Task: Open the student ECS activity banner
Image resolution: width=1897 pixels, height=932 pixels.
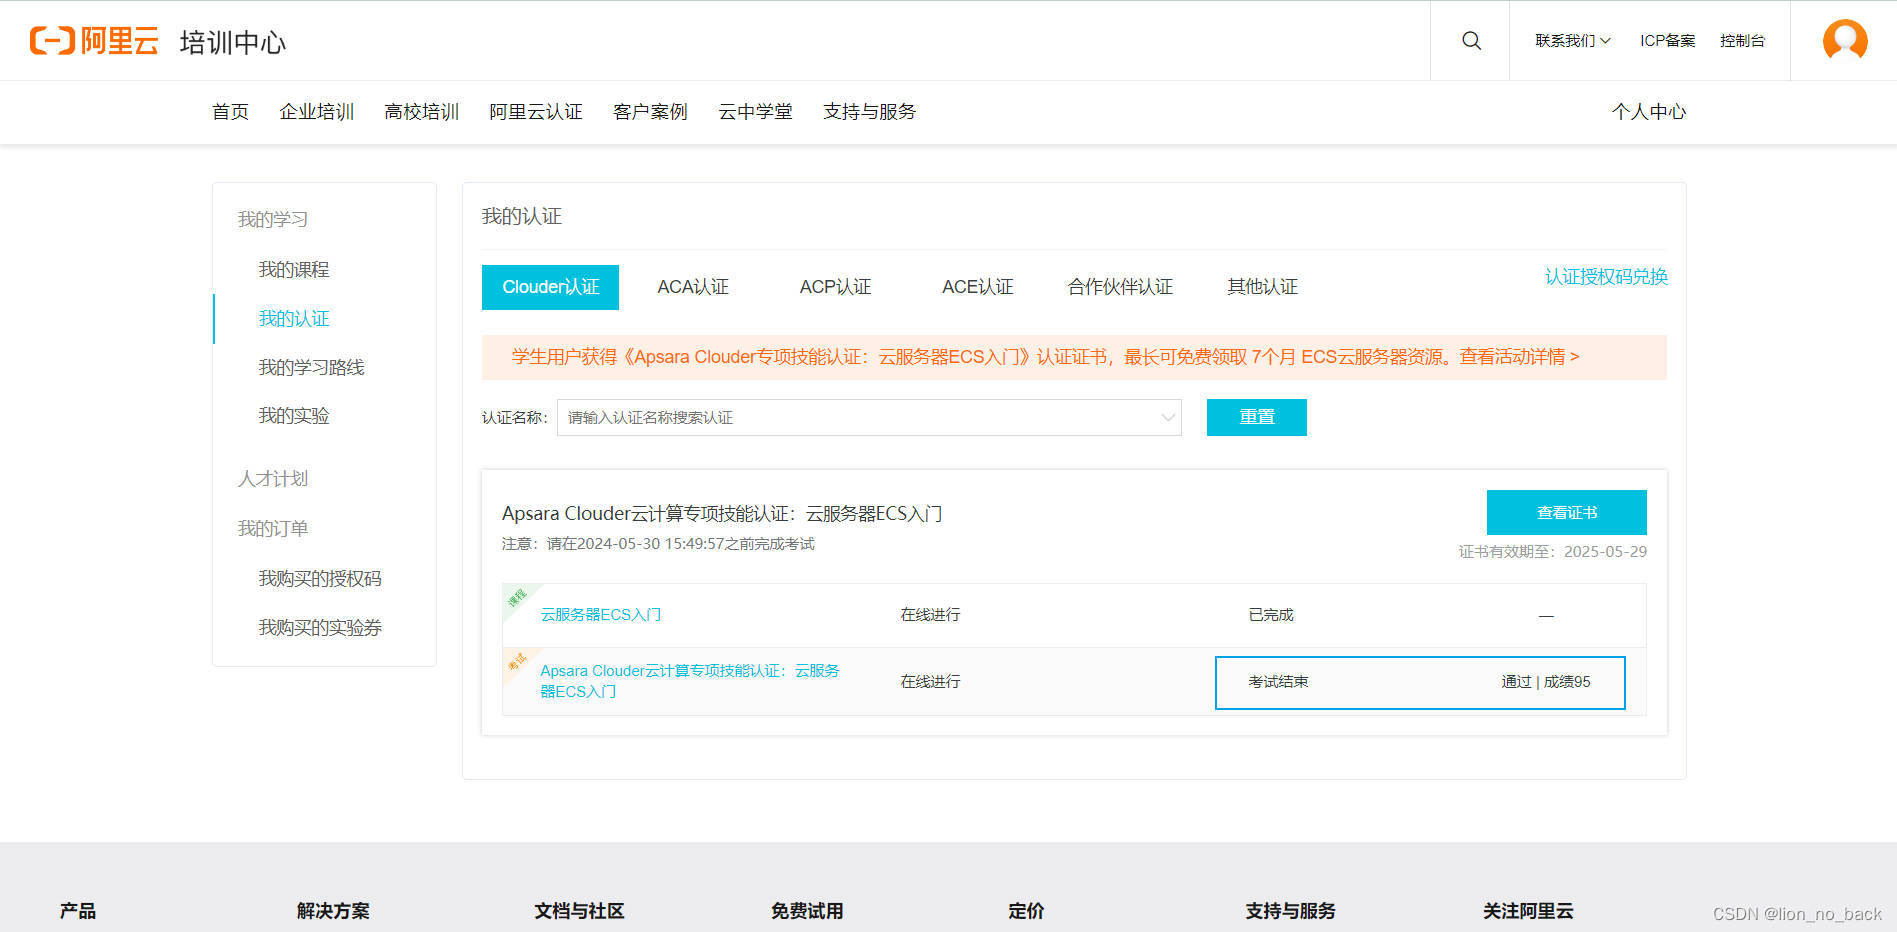Action: tap(1074, 357)
